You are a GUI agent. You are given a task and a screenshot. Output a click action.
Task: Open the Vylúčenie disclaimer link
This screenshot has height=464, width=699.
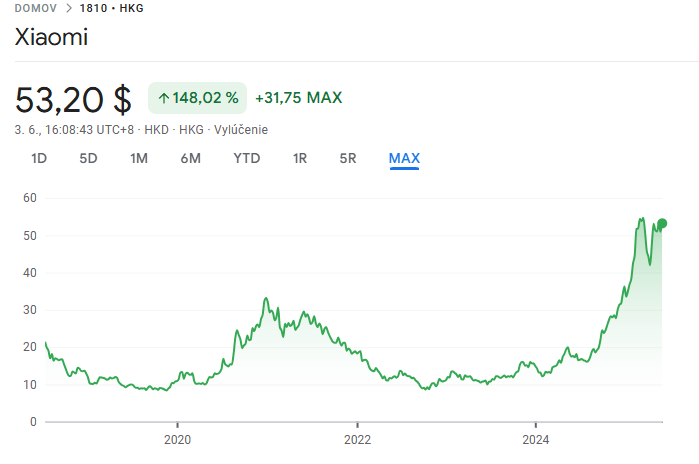pyautogui.click(x=241, y=130)
